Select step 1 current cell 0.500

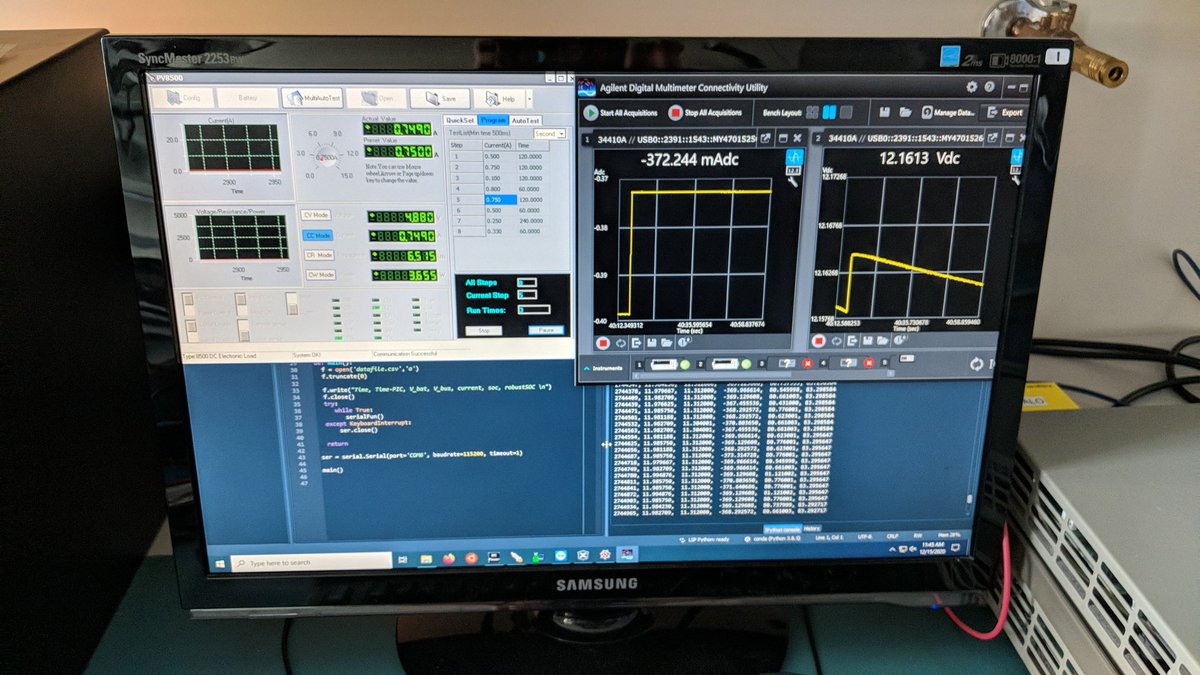point(497,155)
